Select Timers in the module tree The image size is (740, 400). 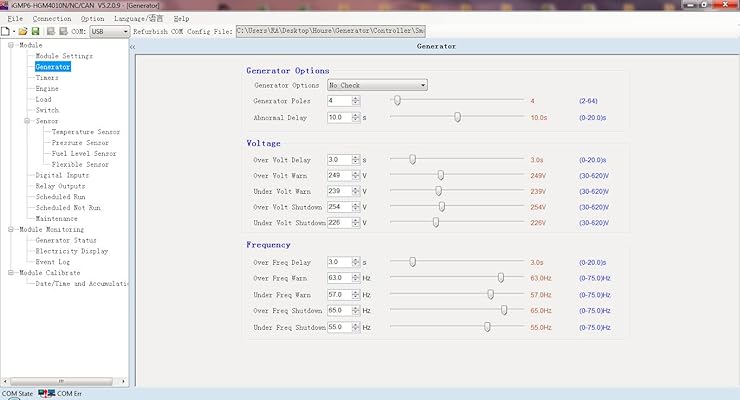[x=47, y=77]
